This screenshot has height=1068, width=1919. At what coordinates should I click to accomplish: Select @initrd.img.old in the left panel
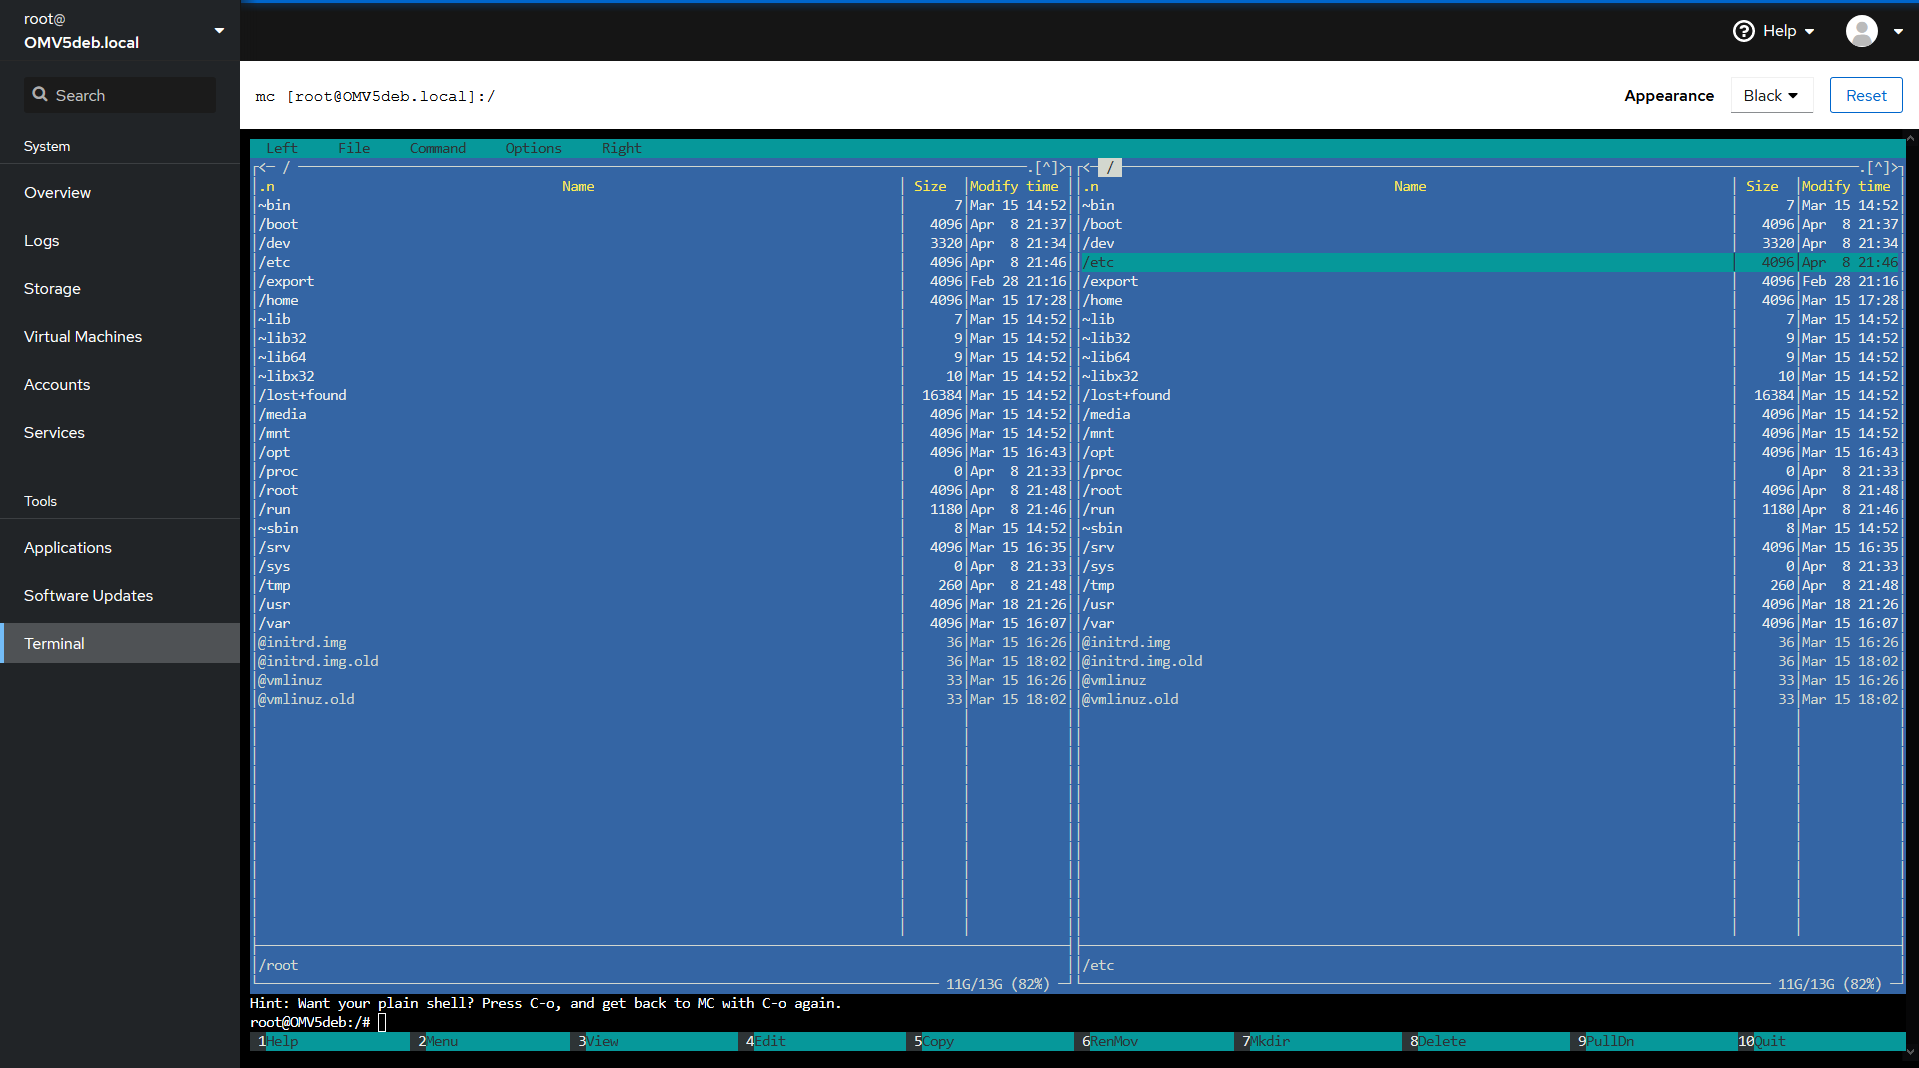[662, 661]
